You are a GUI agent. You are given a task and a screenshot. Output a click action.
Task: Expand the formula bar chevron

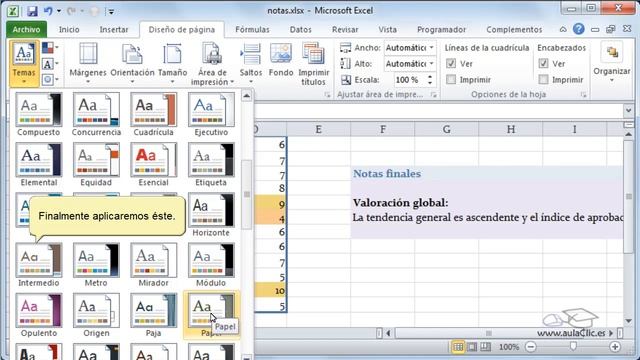(x=629, y=111)
